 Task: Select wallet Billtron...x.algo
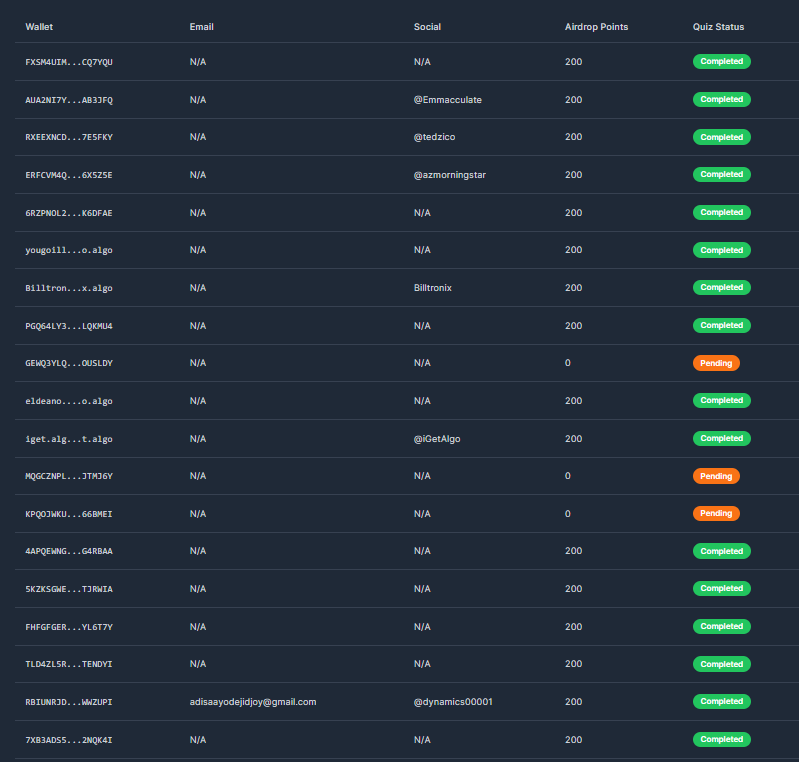click(x=69, y=288)
